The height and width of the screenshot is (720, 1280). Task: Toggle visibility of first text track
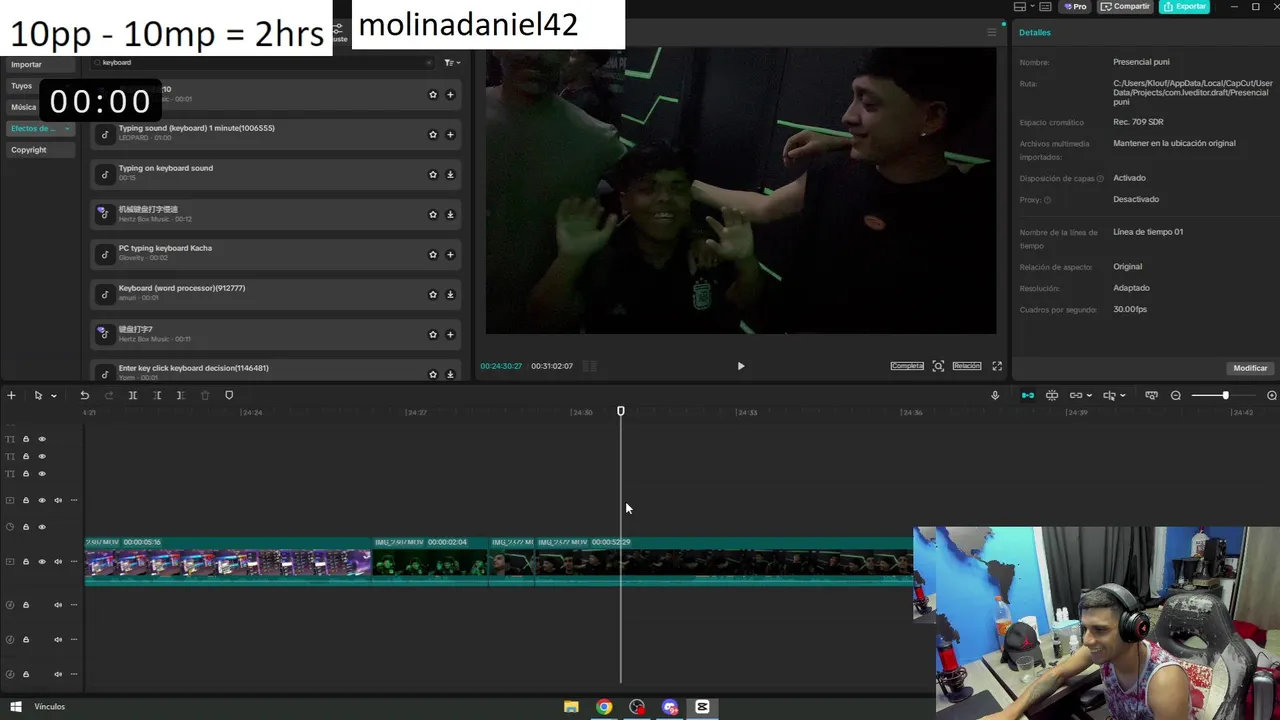point(42,439)
